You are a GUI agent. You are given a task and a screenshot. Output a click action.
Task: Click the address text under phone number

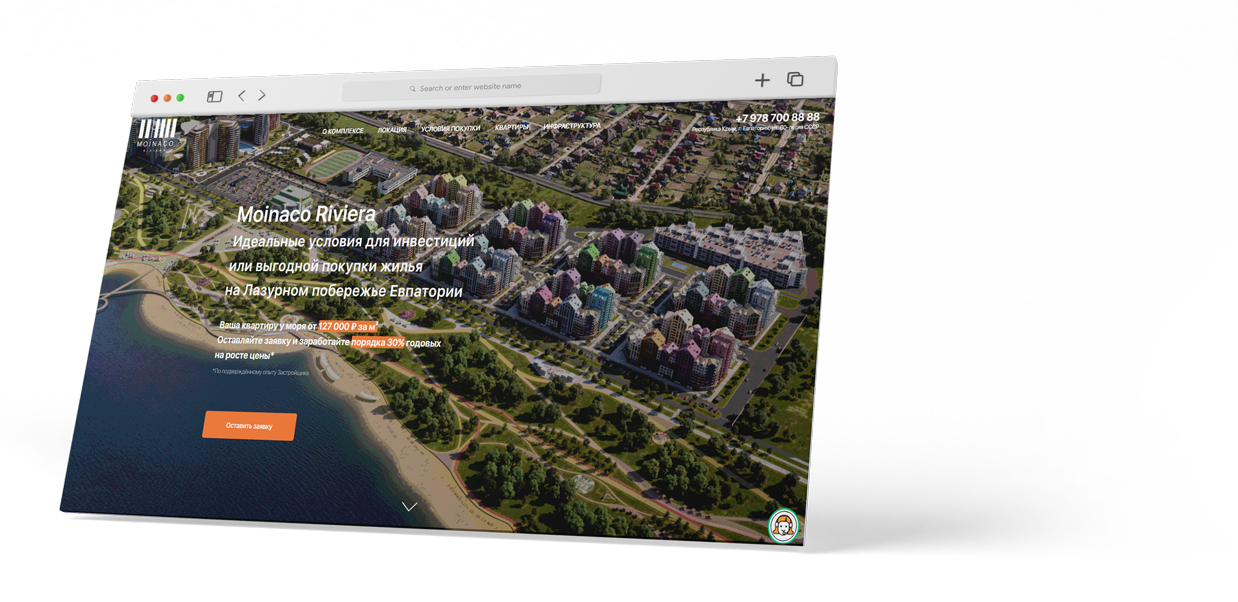[755, 128]
